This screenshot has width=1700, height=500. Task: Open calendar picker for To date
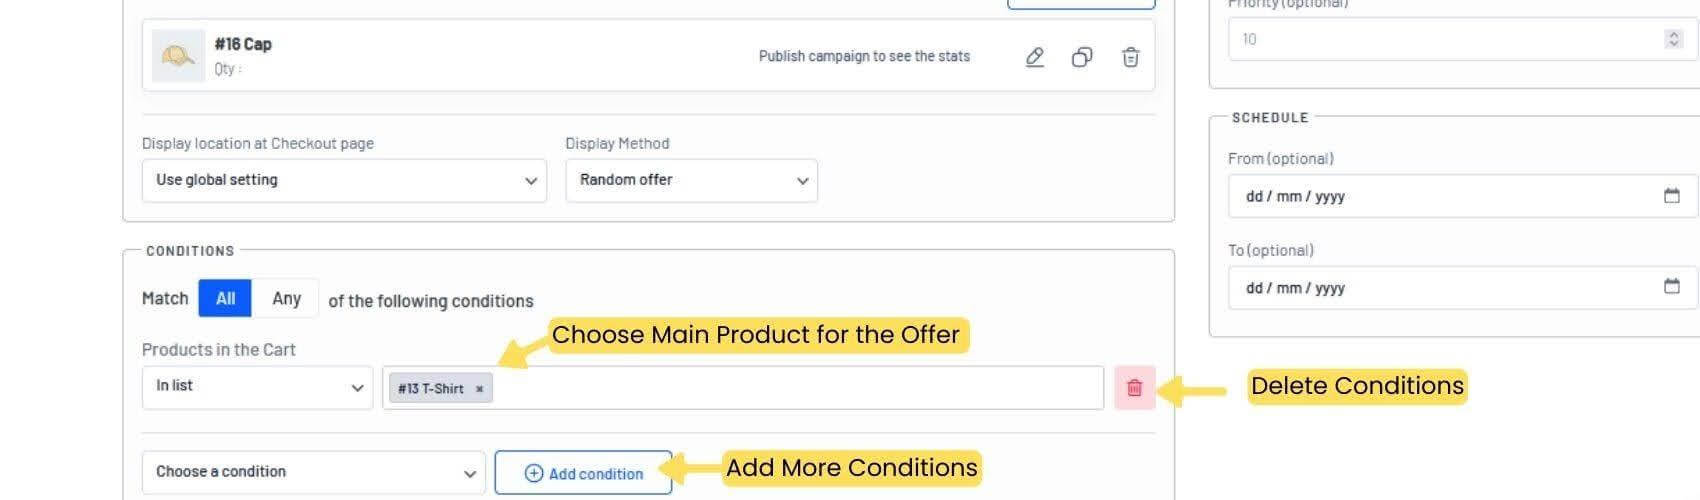click(x=1671, y=287)
